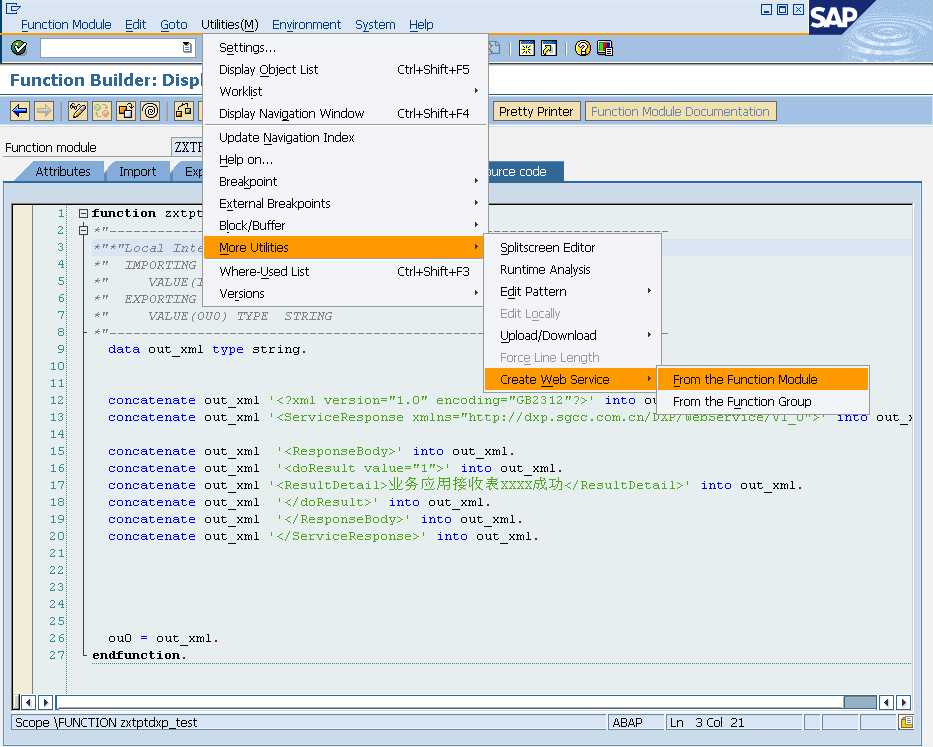The height and width of the screenshot is (747, 933).
Task: Click the Forward arrow icon
Action: pos(43,111)
